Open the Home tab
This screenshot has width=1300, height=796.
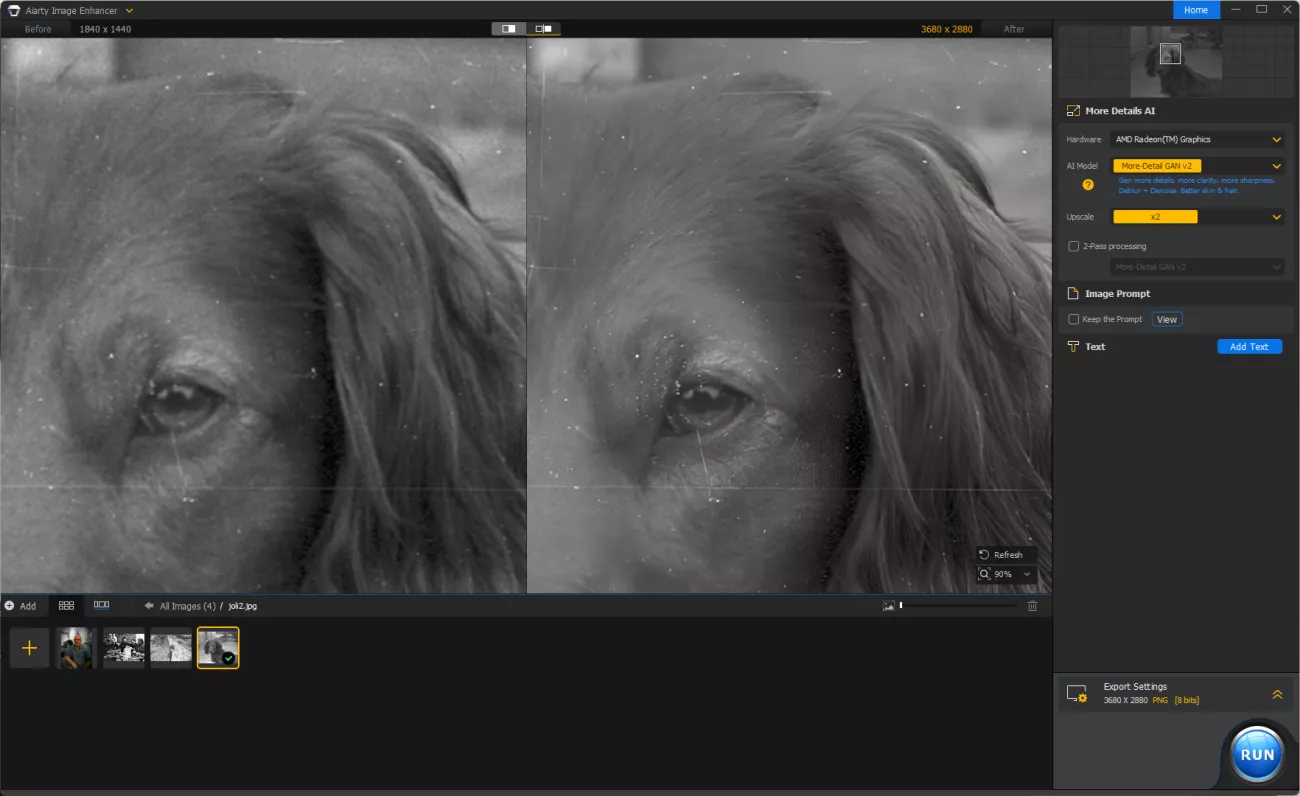click(x=1196, y=10)
